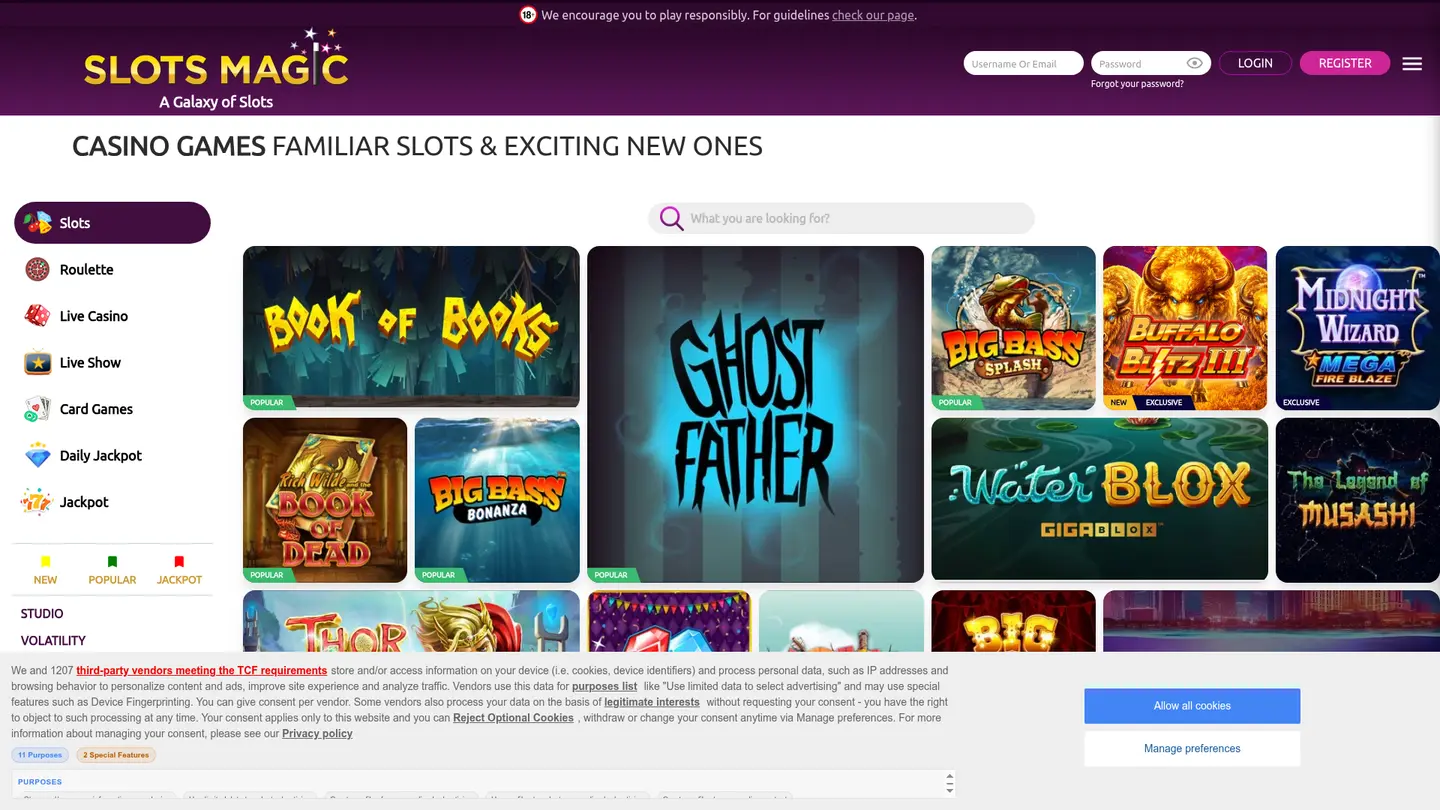This screenshot has width=1440, height=810.
Task: Click Manage preferences button
Action: (1192, 749)
